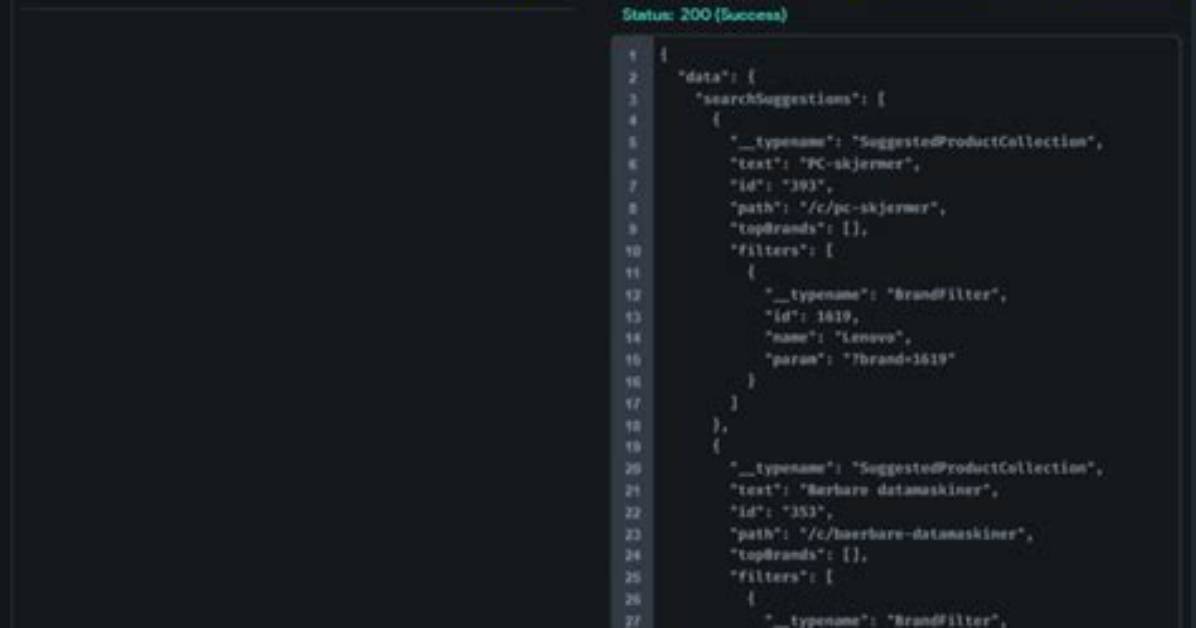Click "BrandFilter" typename on line 27
The image size is (1196, 628).
943,620
